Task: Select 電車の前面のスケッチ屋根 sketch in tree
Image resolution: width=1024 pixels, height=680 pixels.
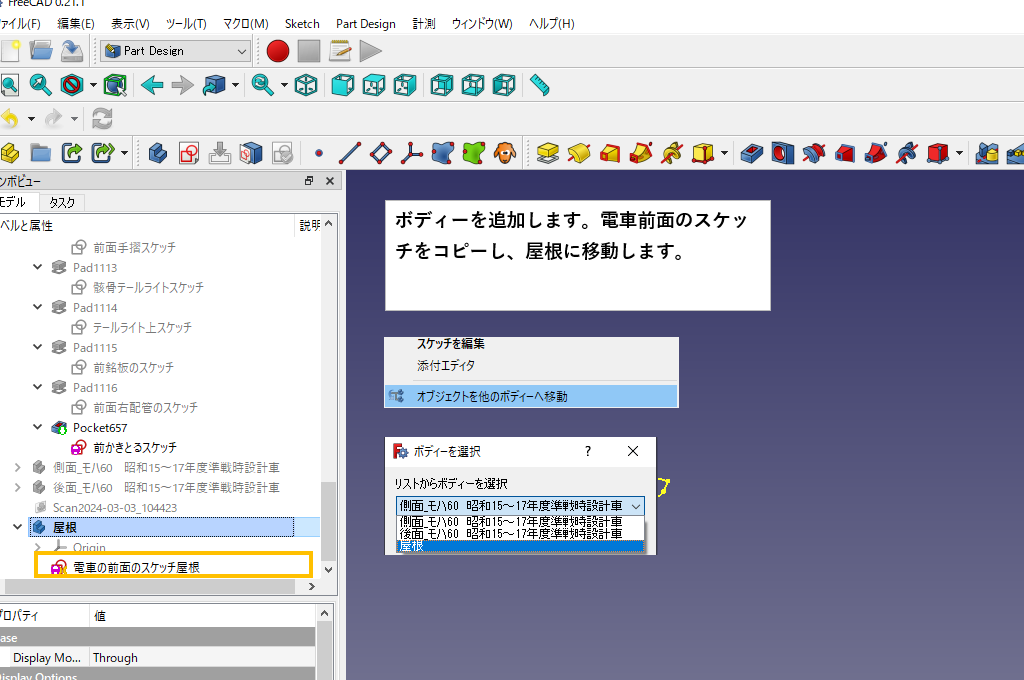Action: click(136, 567)
